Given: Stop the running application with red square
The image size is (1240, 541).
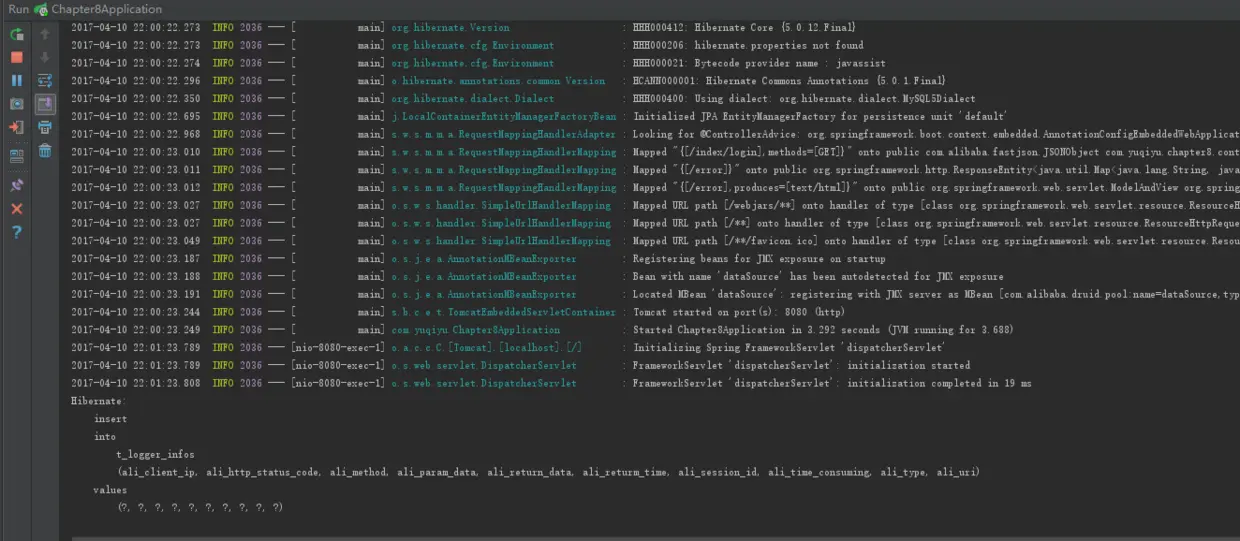Looking at the screenshot, I should (x=17, y=58).
